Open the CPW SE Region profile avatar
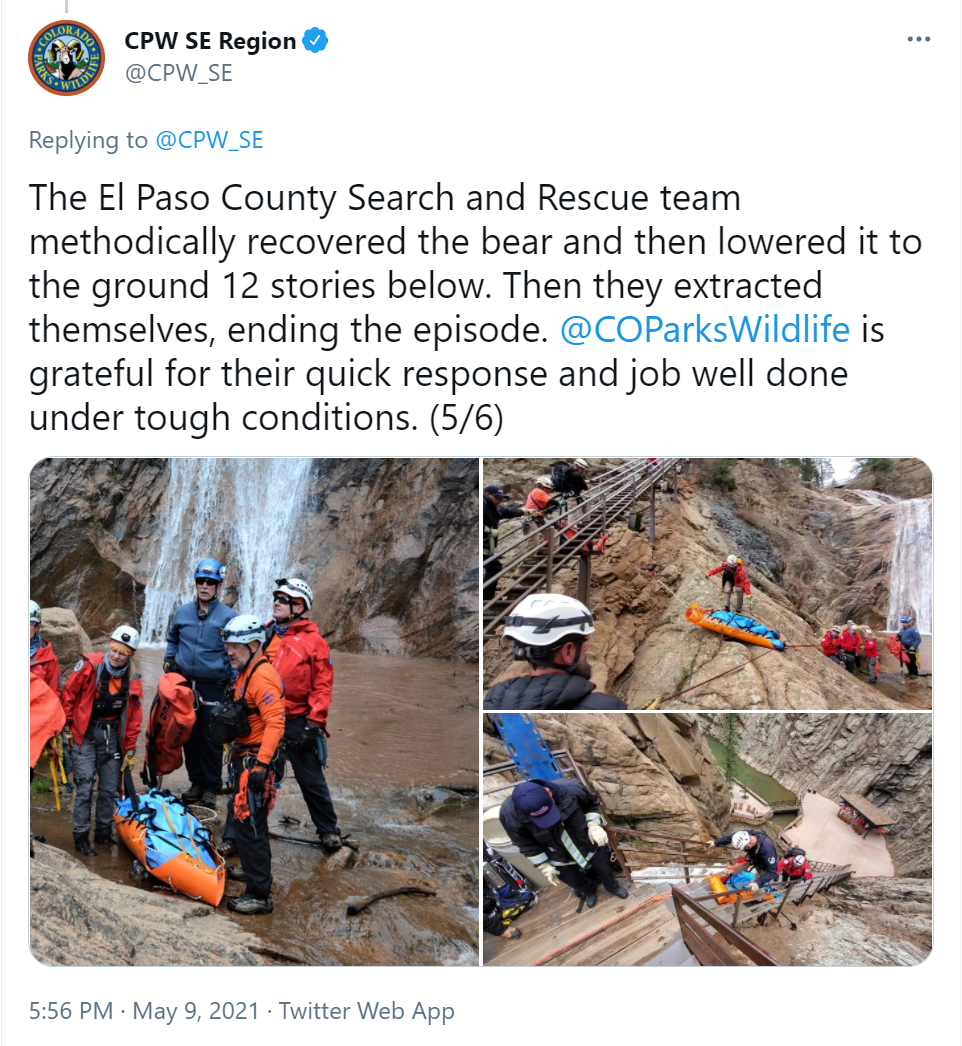The image size is (962, 1046). (x=66, y=58)
